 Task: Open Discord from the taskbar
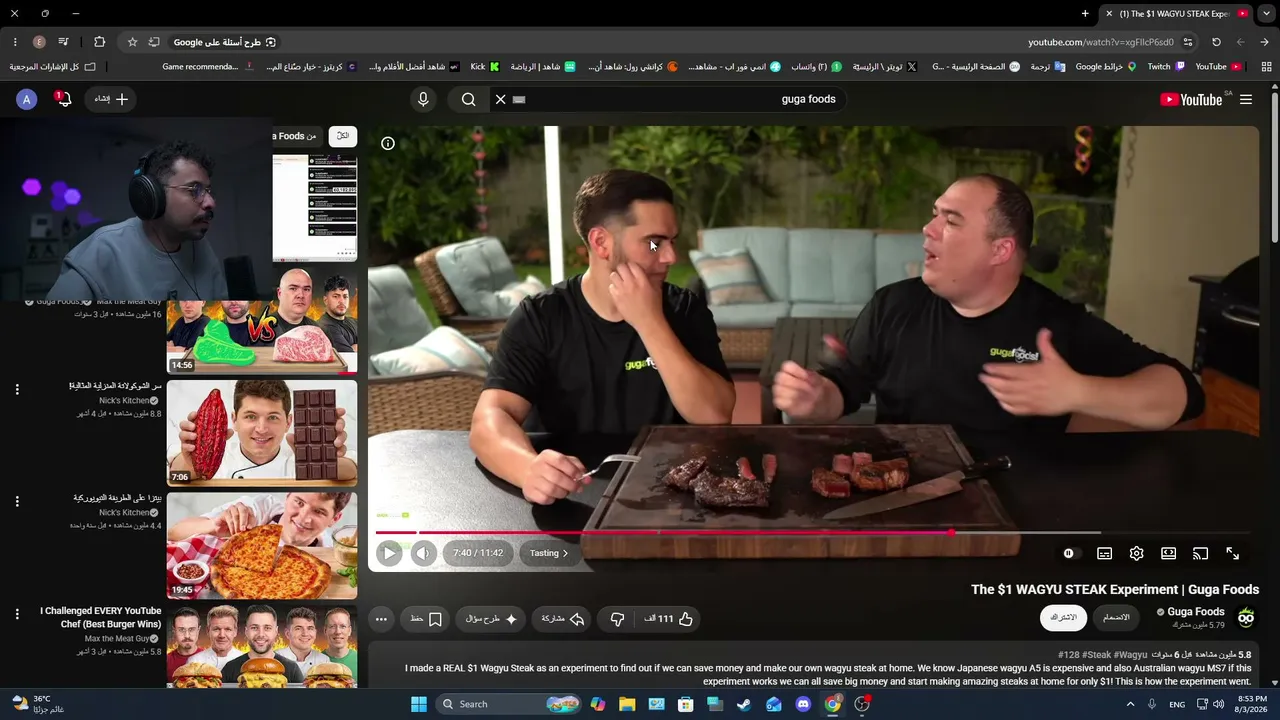pyautogui.click(x=803, y=704)
